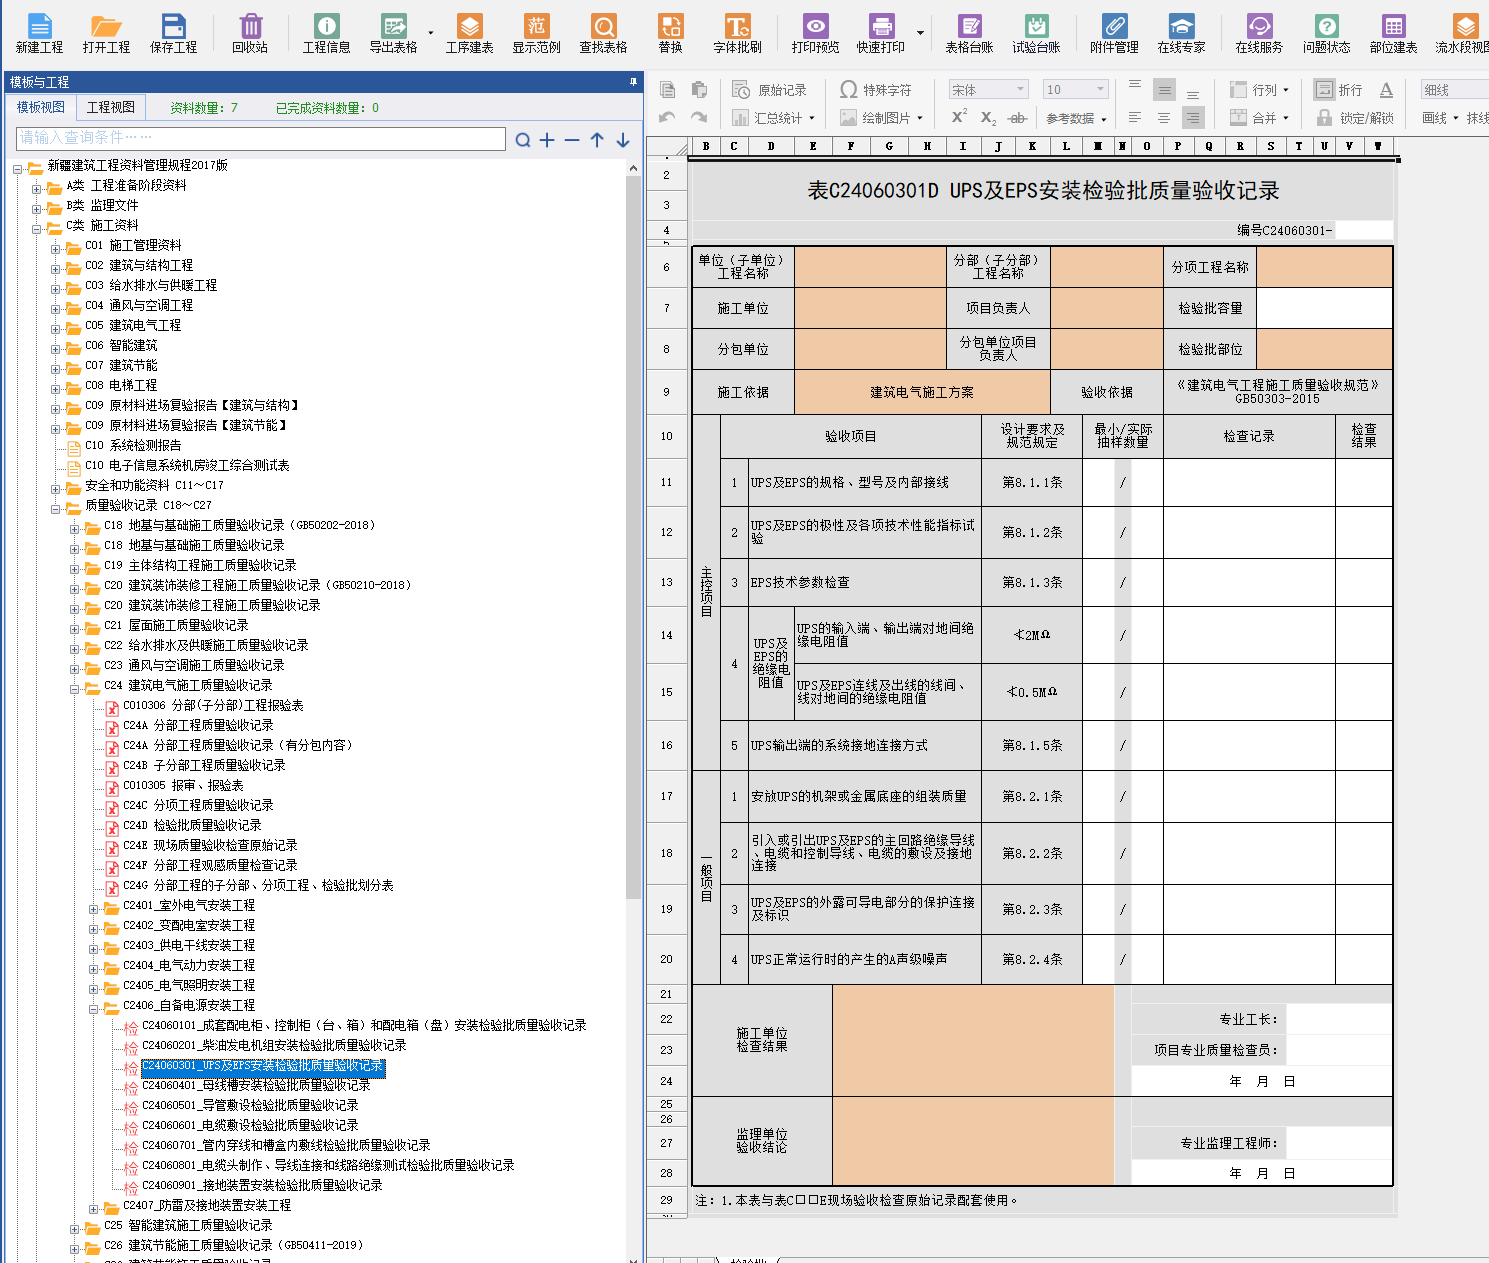Click the 导出表格 export icon
1489x1263 pixels.
394,34
